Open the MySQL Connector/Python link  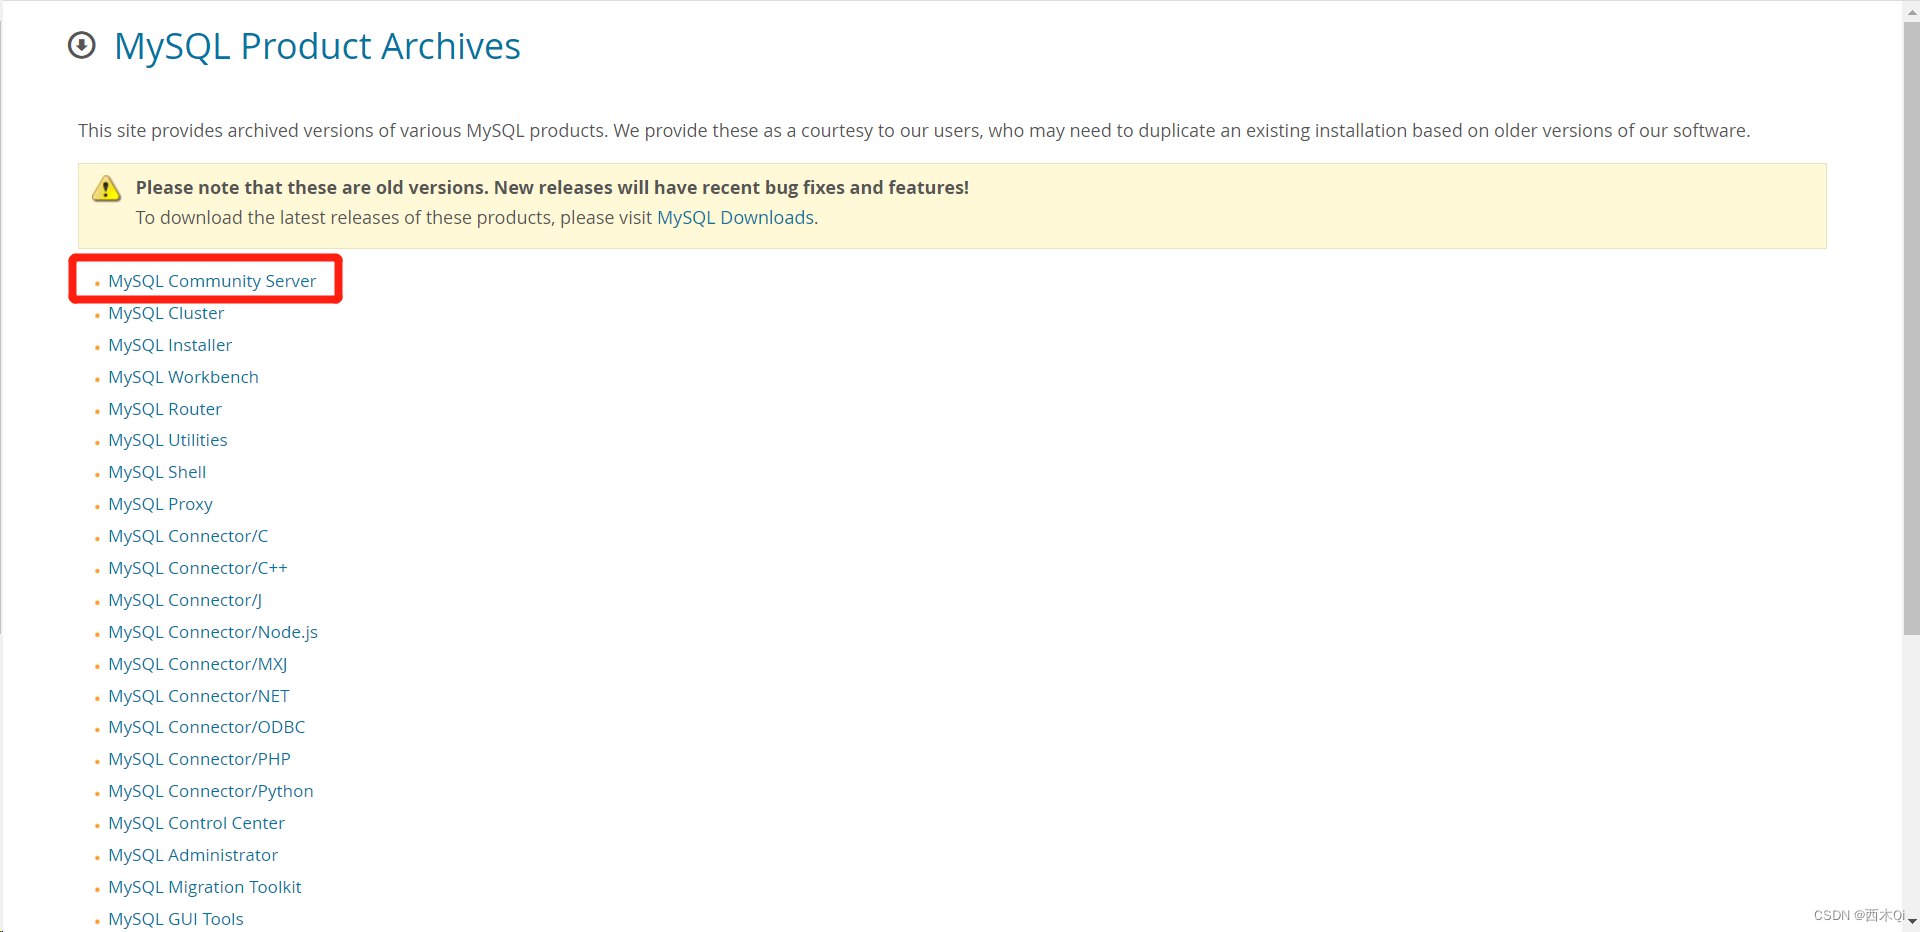point(211,791)
